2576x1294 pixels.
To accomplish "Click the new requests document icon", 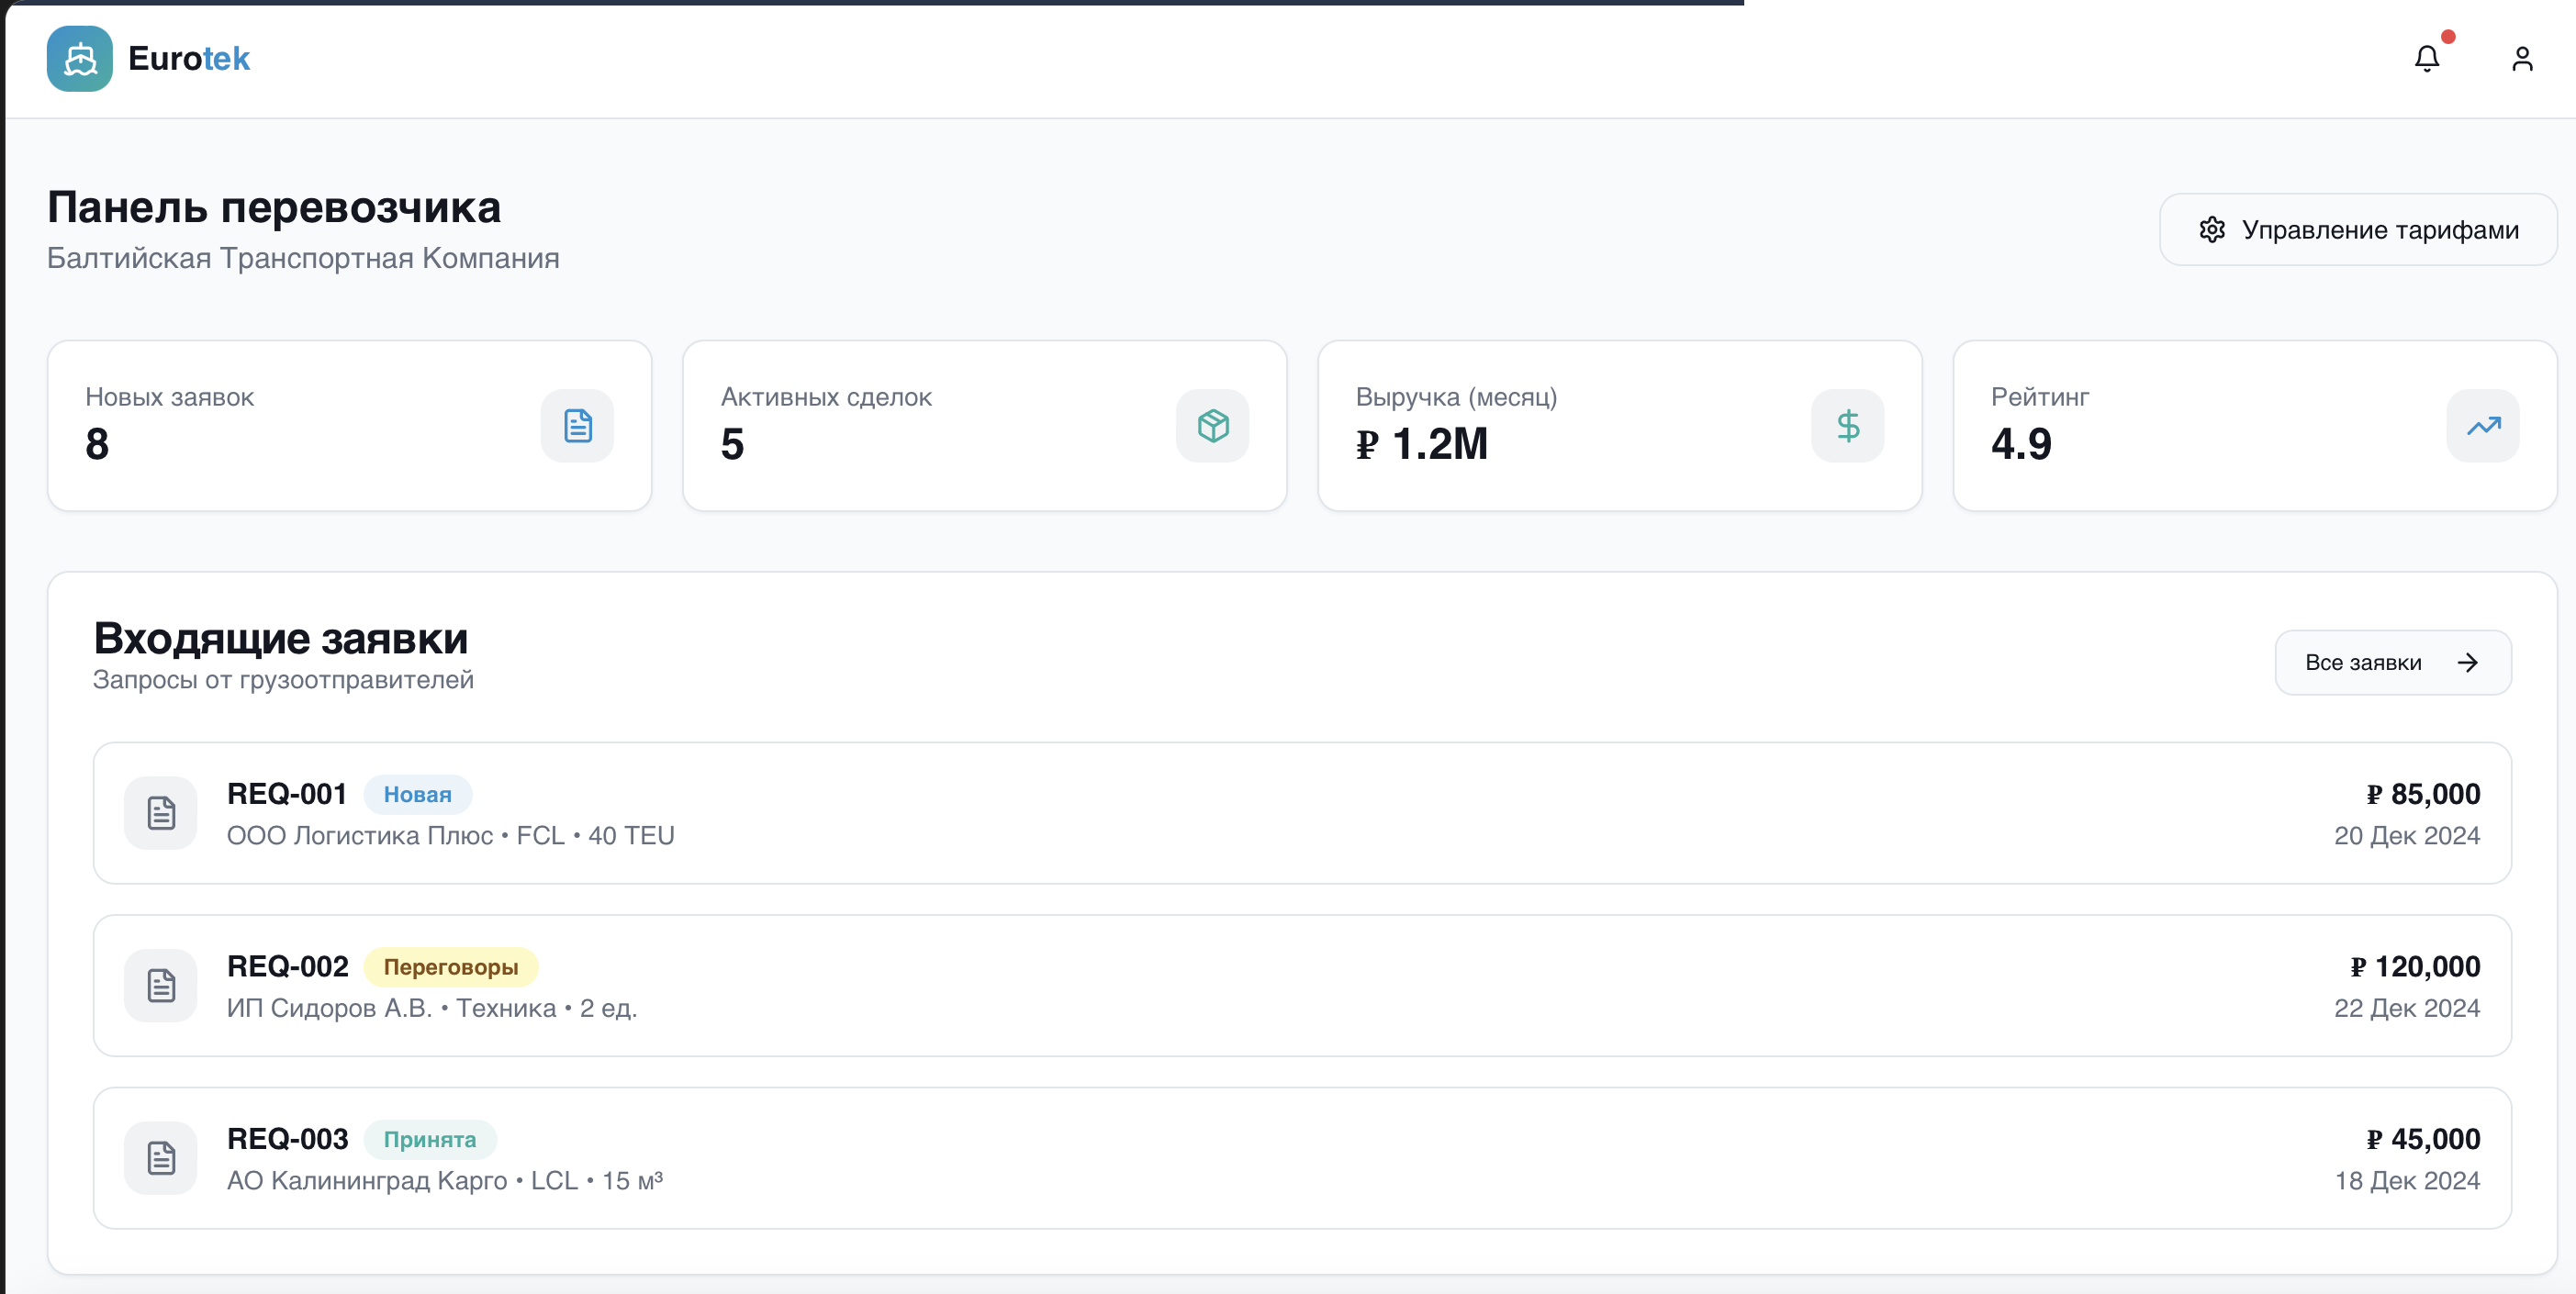I will tap(577, 426).
